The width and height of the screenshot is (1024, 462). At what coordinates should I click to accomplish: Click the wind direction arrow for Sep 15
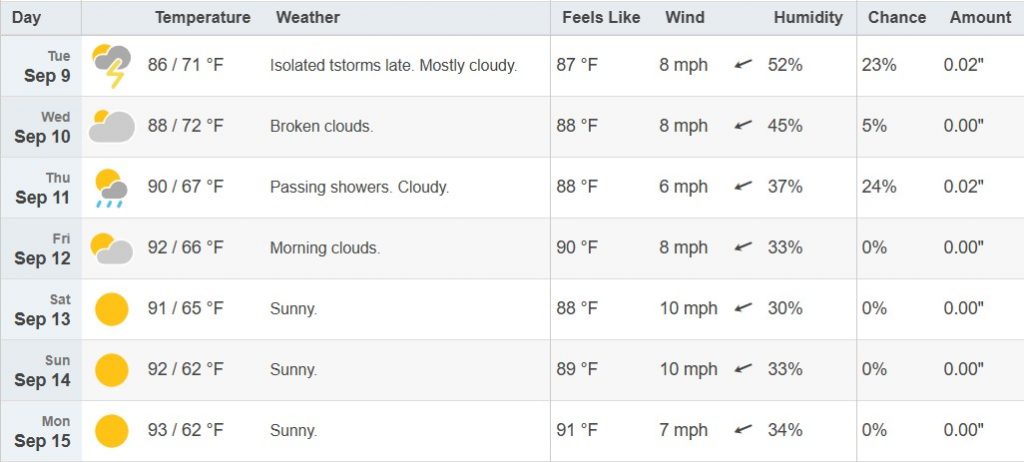743,429
